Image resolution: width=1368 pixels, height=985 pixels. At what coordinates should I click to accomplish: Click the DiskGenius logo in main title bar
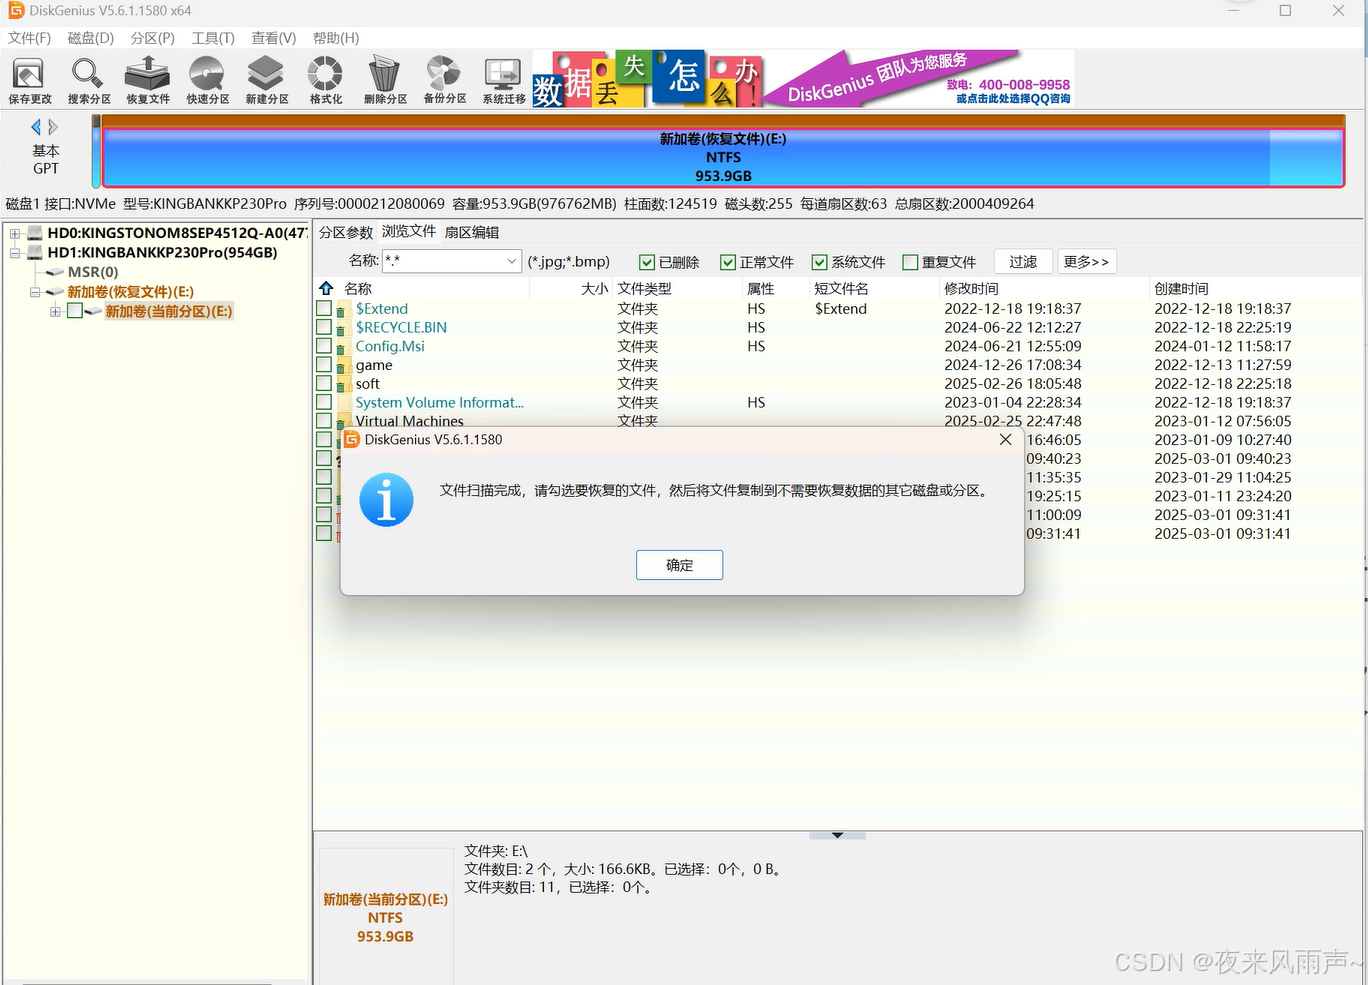(x=16, y=10)
